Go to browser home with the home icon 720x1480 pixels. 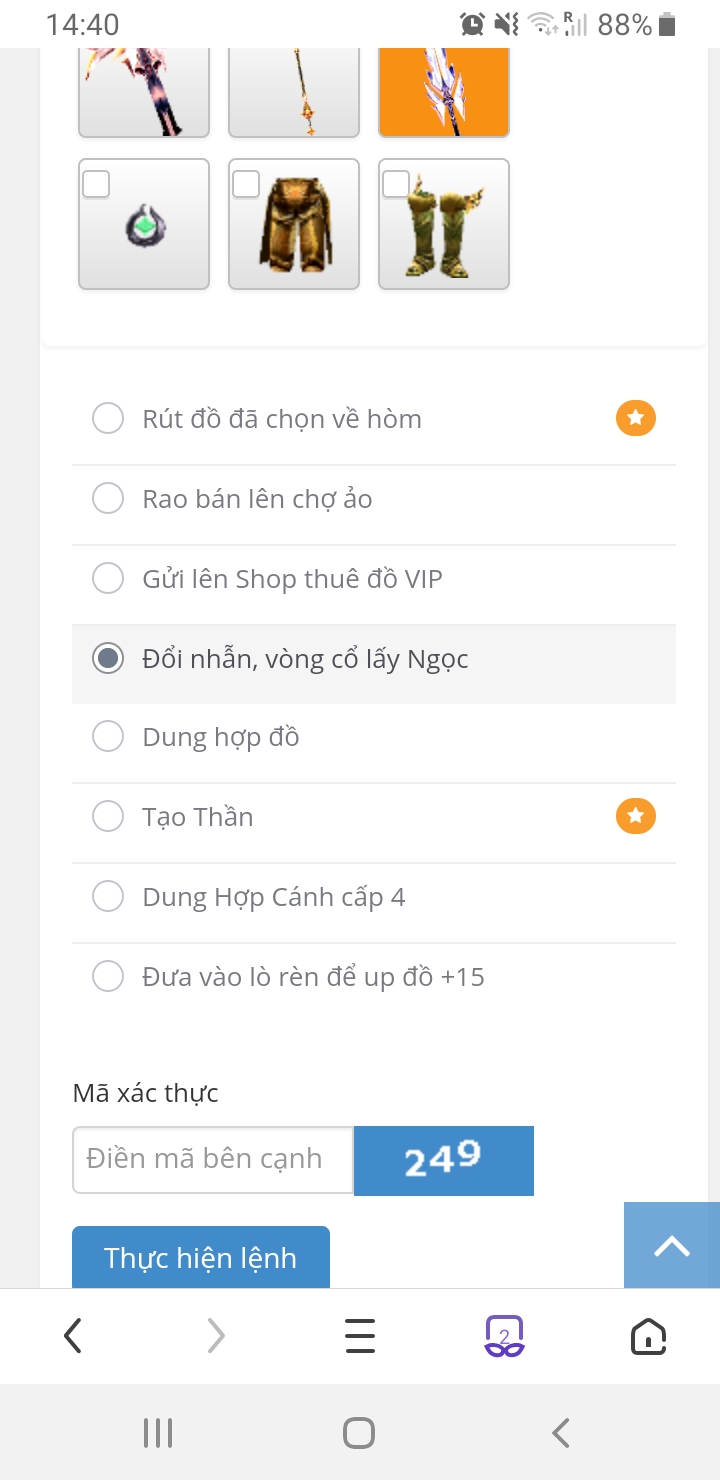tap(648, 1335)
